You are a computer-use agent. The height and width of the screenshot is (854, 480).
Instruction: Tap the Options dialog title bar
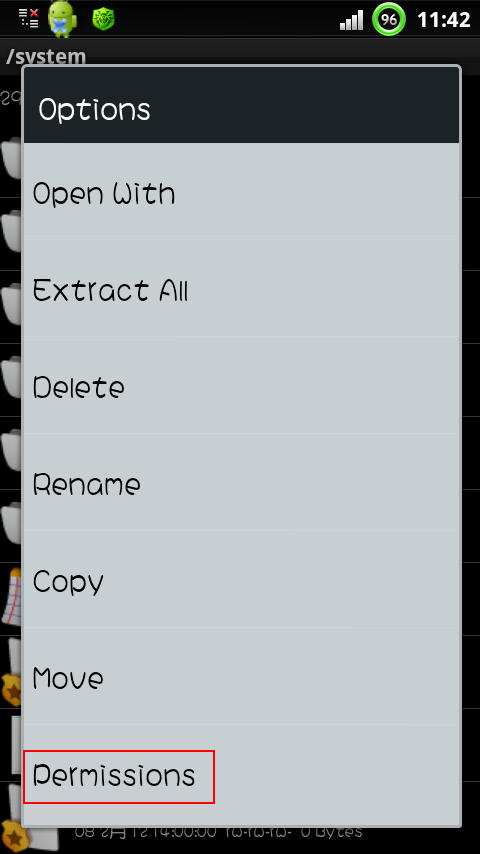click(241, 106)
